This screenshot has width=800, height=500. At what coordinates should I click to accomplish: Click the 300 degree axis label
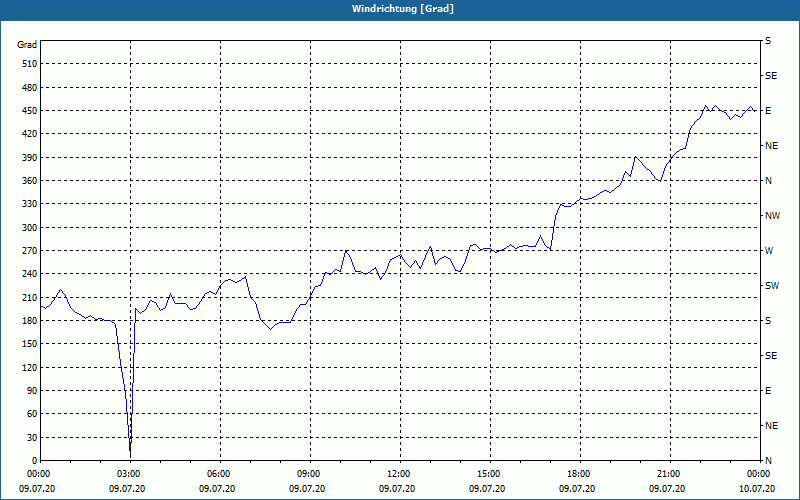(x=30, y=228)
